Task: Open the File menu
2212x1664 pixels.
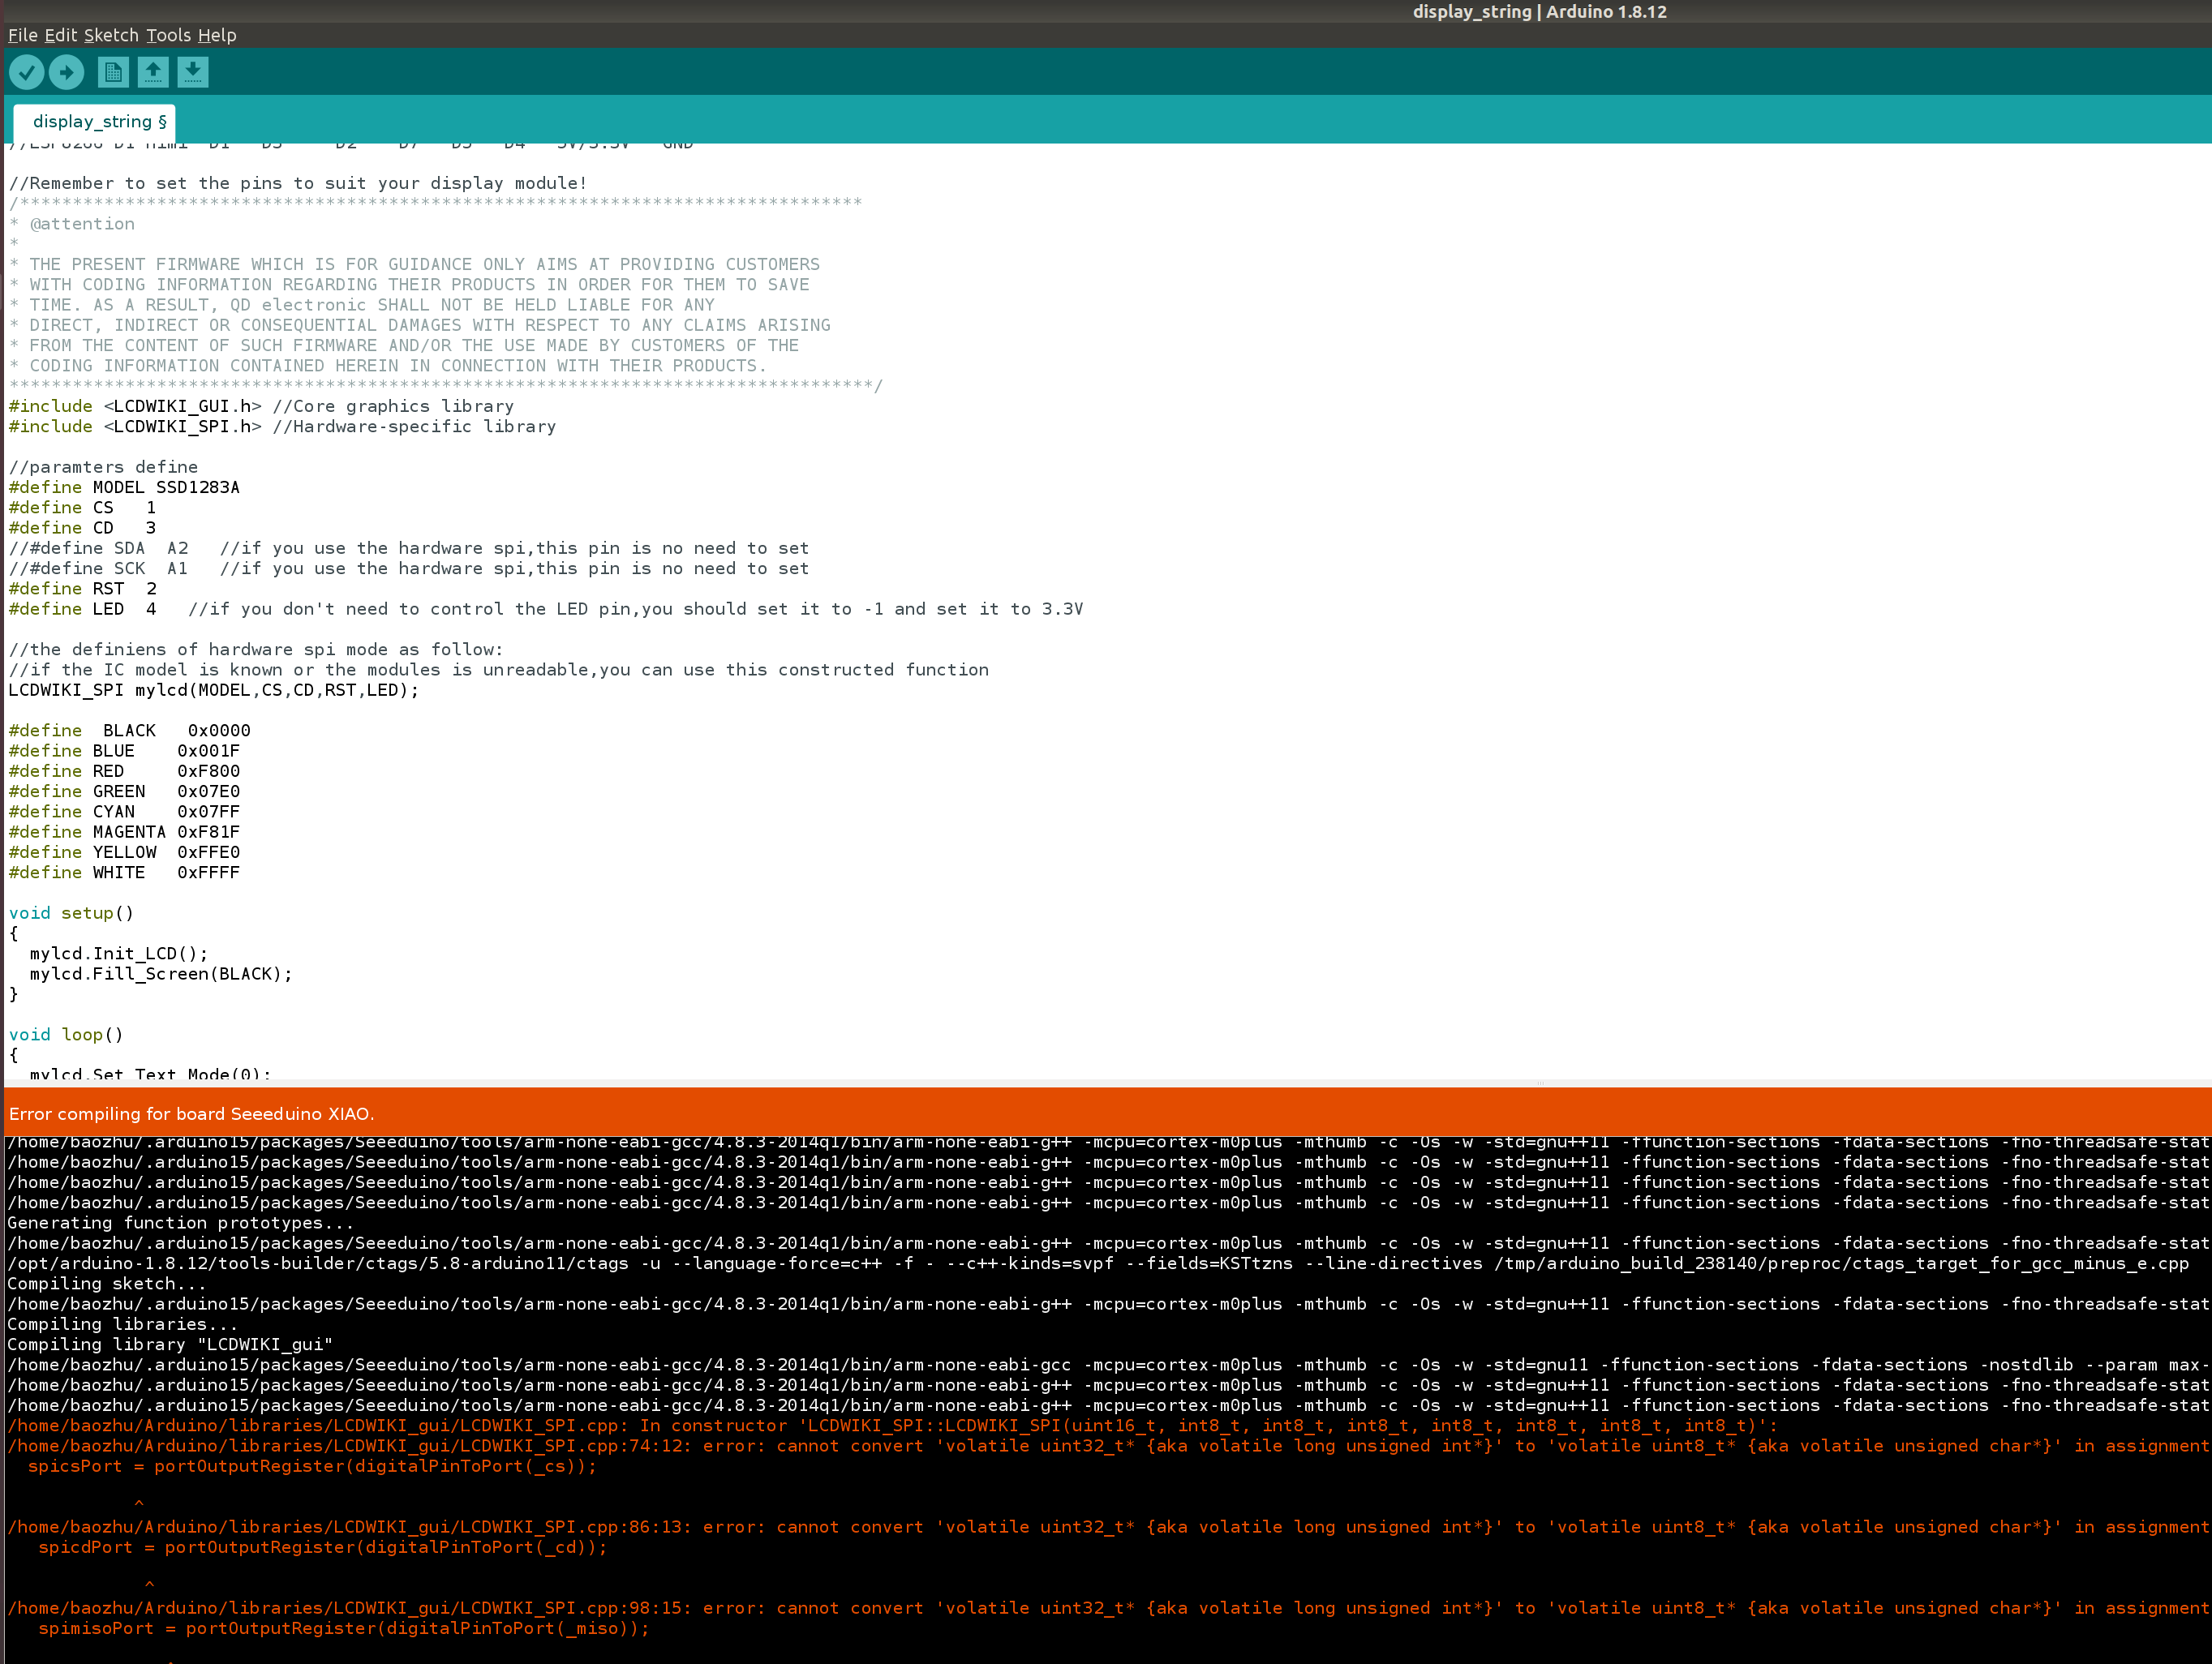Action: pyautogui.click(x=23, y=35)
